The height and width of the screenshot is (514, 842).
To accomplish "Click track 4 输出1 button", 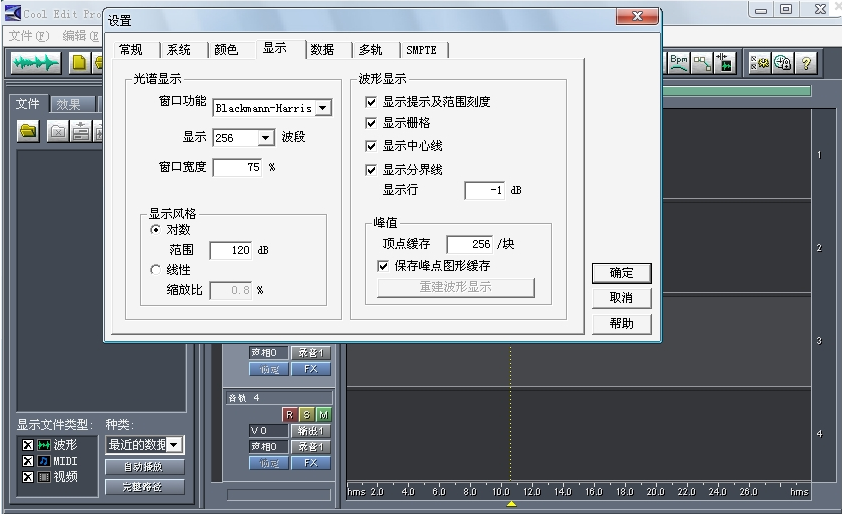I will click(x=311, y=431).
